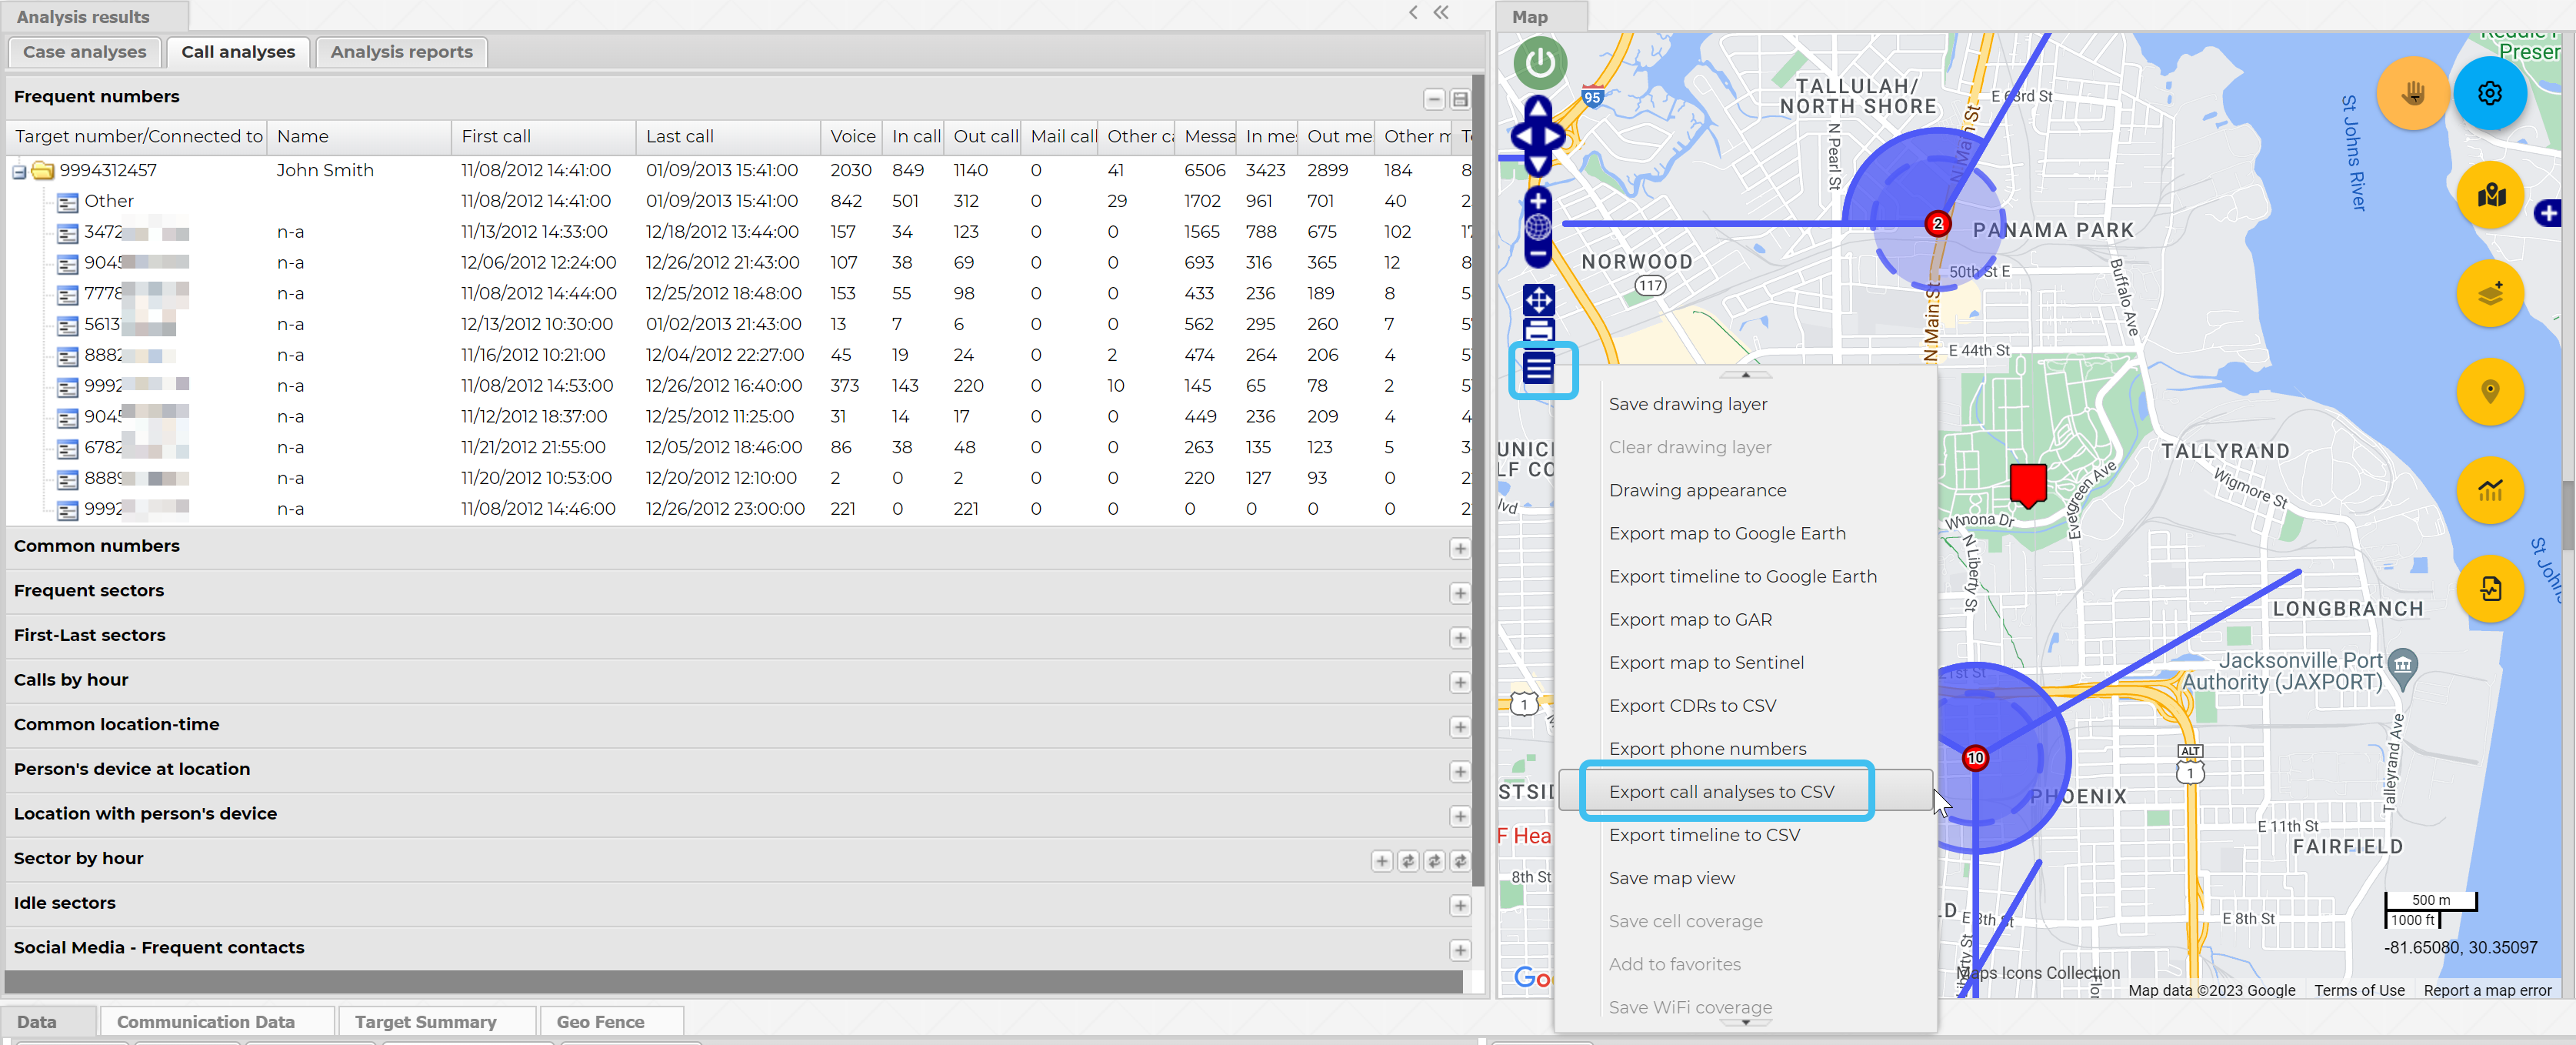Open the Geo Fence tab
Image resolution: width=2576 pixels, height=1045 pixels.
click(x=600, y=1021)
